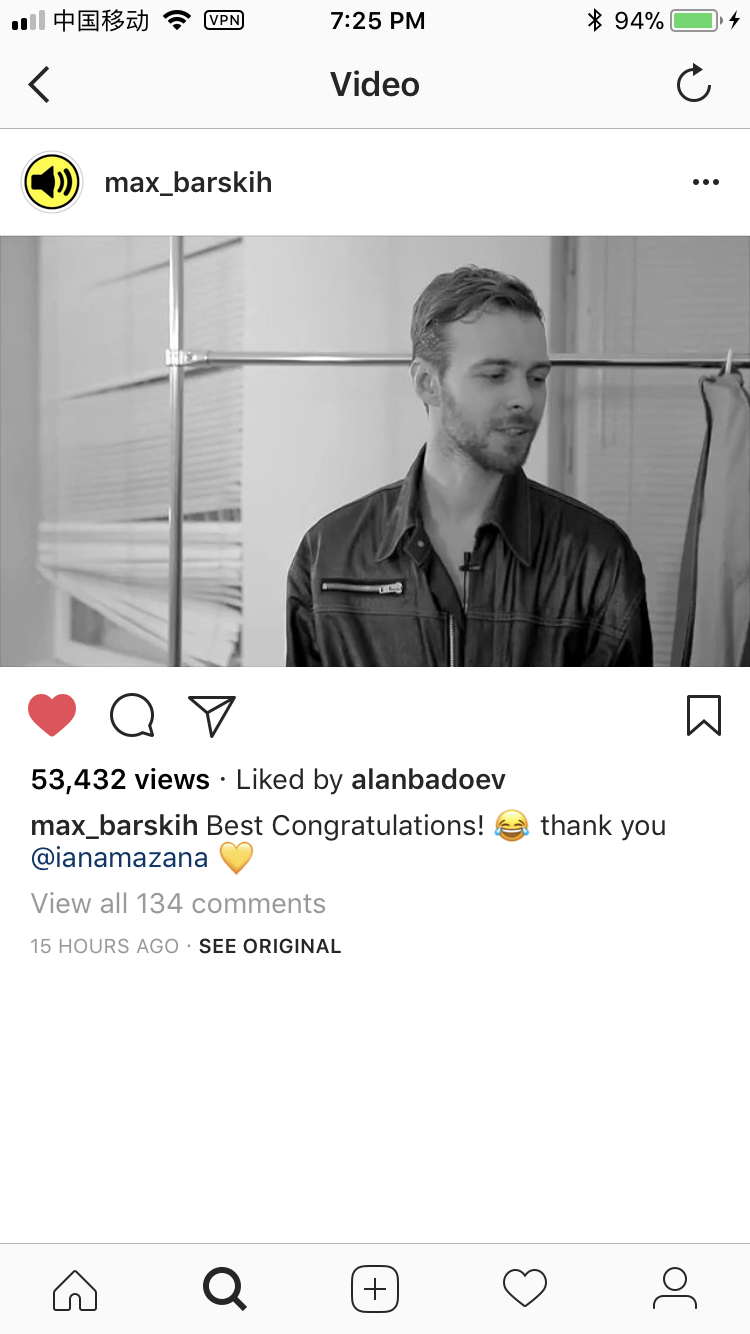Open comments with the speech bubble icon
This screenshot has width=750, height=1334.
(132, 716)
